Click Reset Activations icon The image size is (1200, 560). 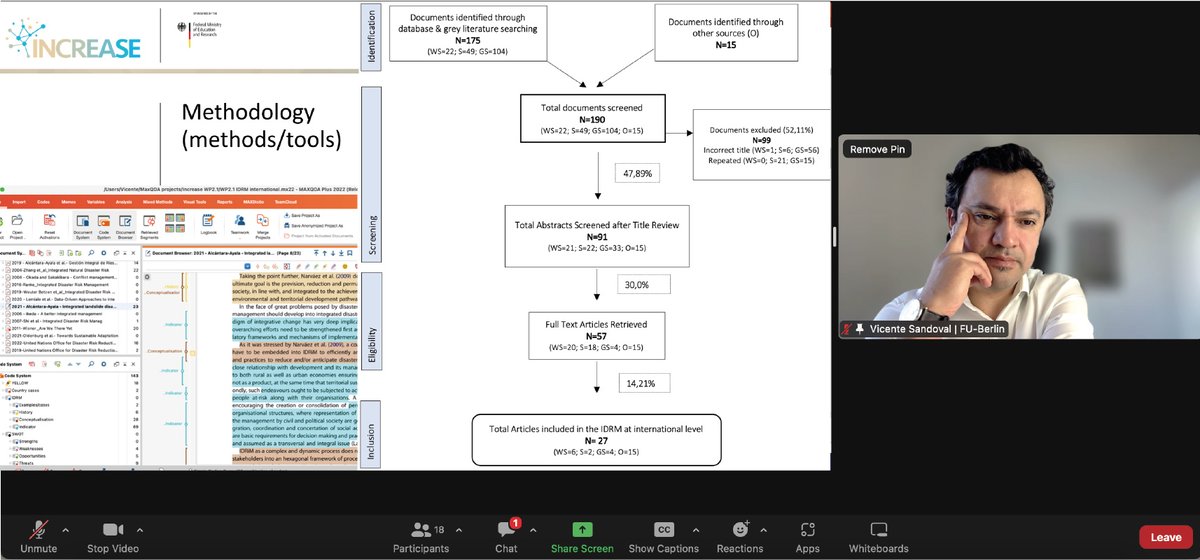coord(50,225)
